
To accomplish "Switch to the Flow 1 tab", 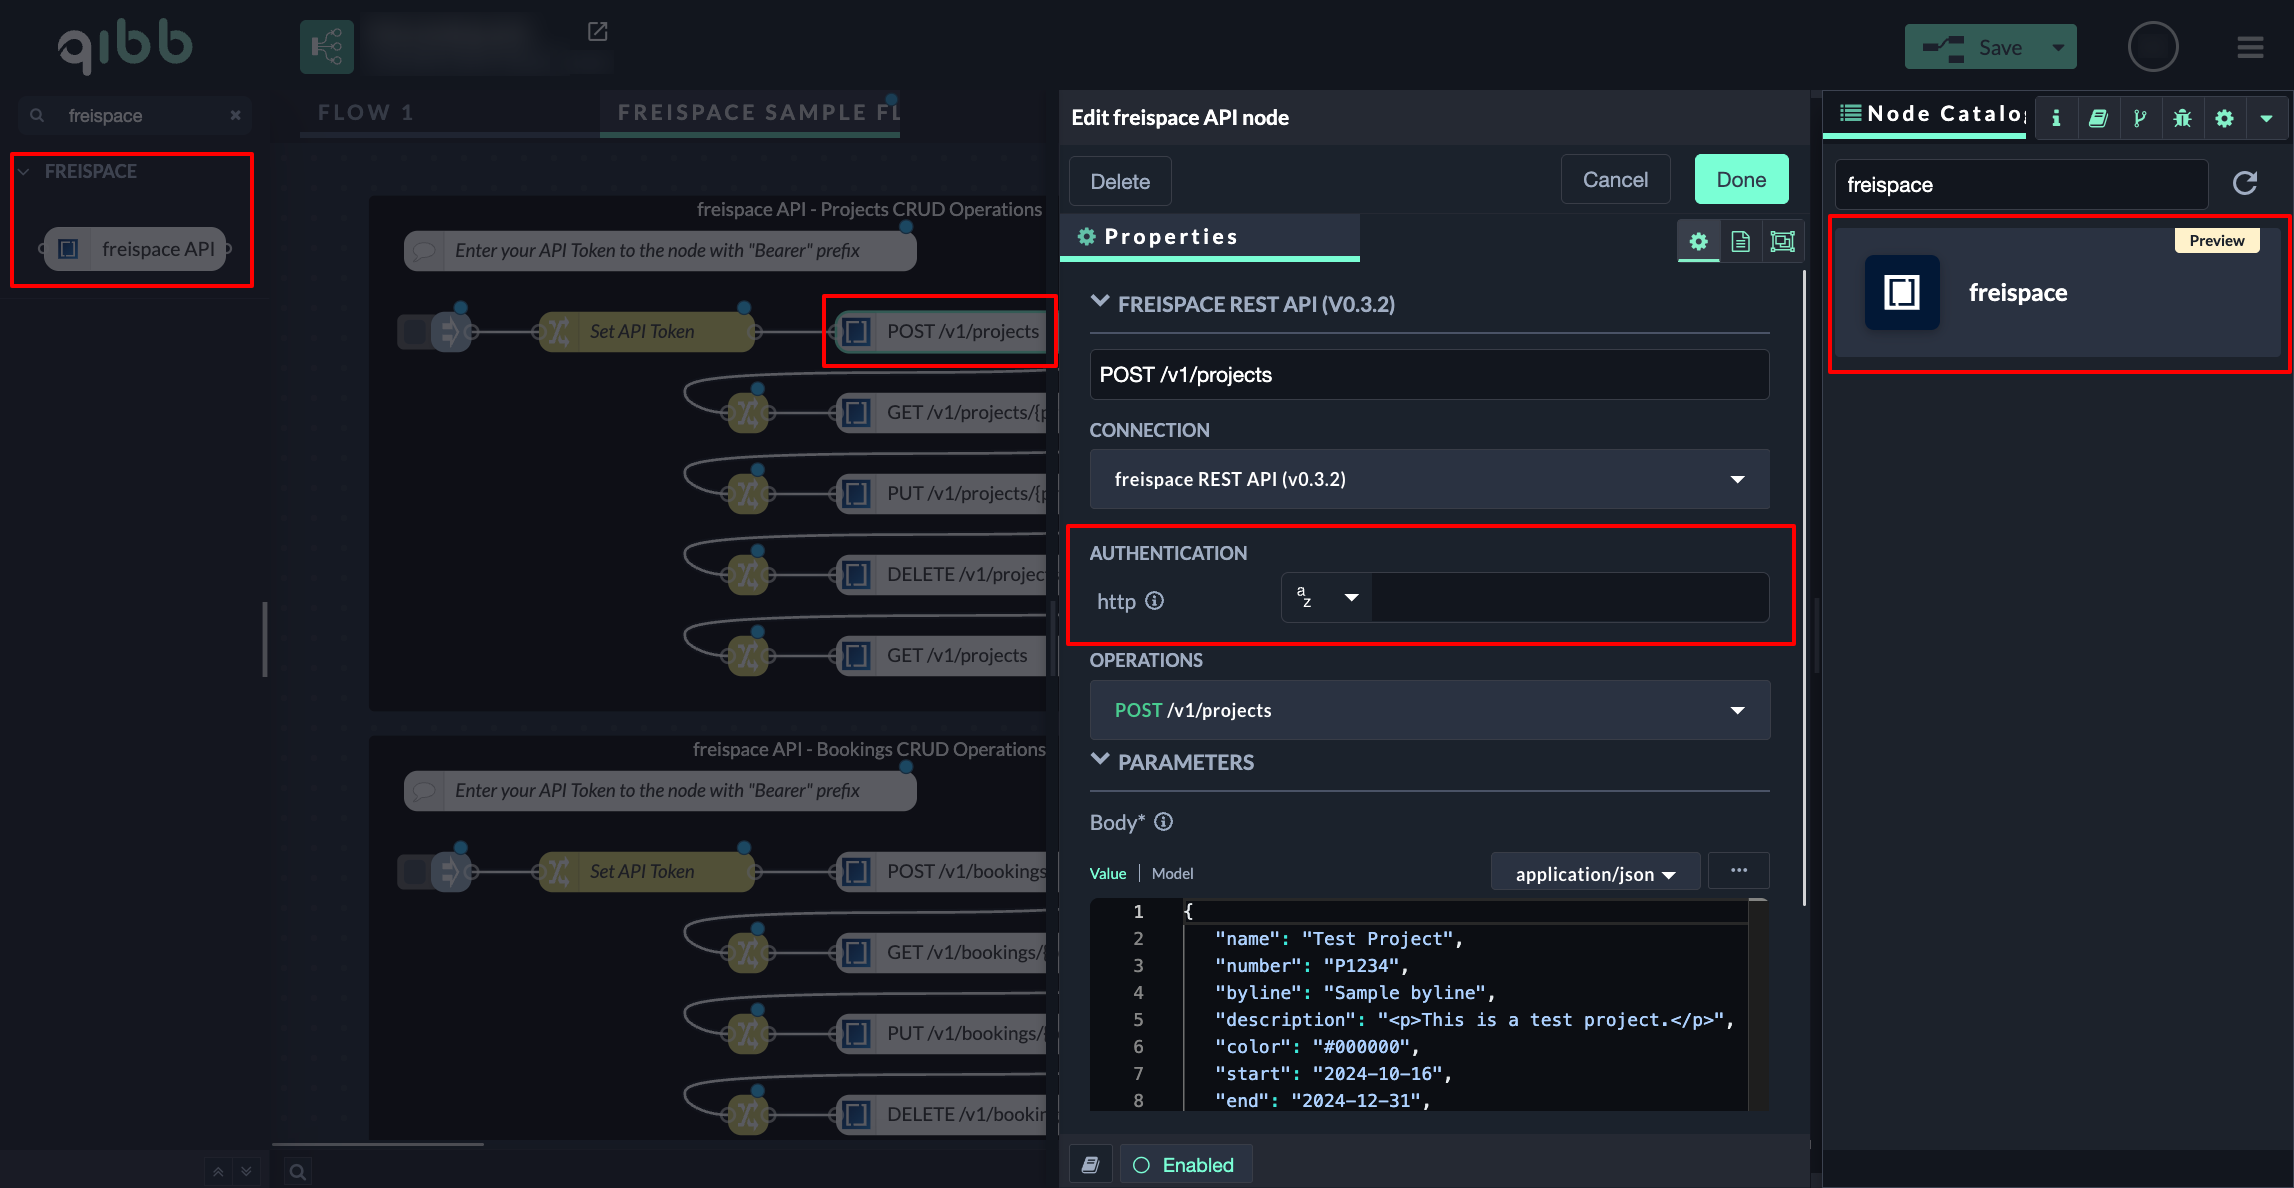I will click(x=365, y=112).
